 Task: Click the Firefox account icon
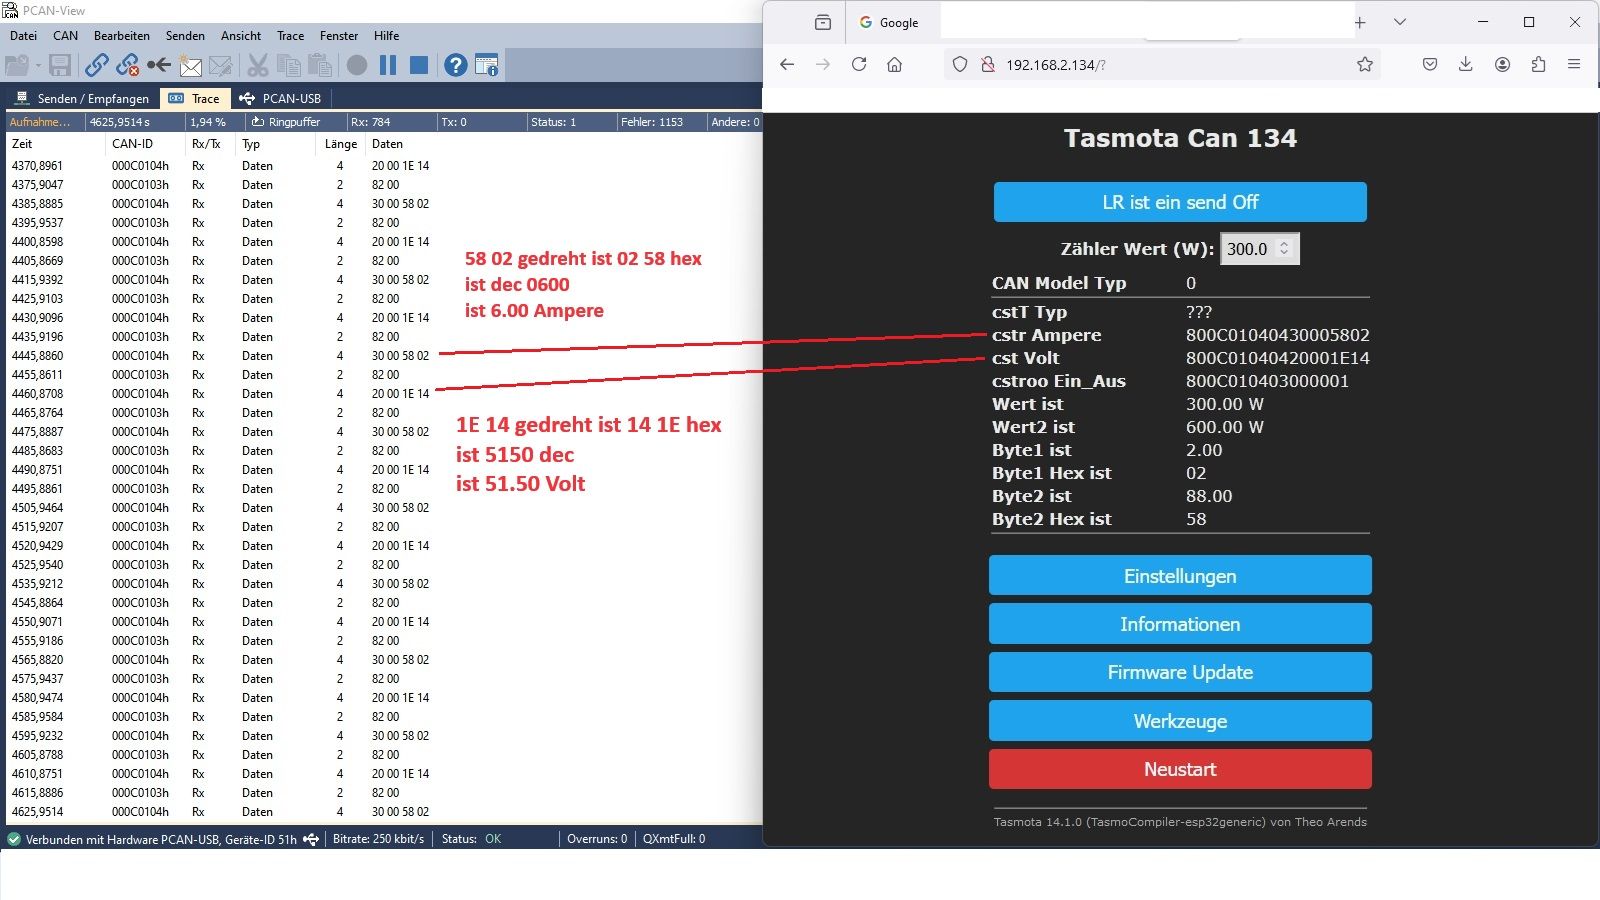(1502, 64)
